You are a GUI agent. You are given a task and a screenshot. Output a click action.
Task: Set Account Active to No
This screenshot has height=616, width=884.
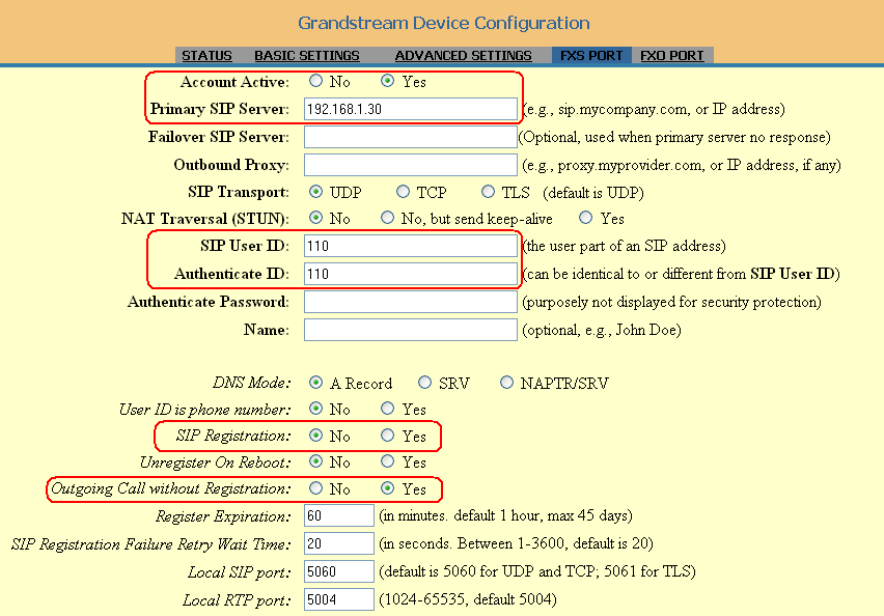(x=316, y=81)
